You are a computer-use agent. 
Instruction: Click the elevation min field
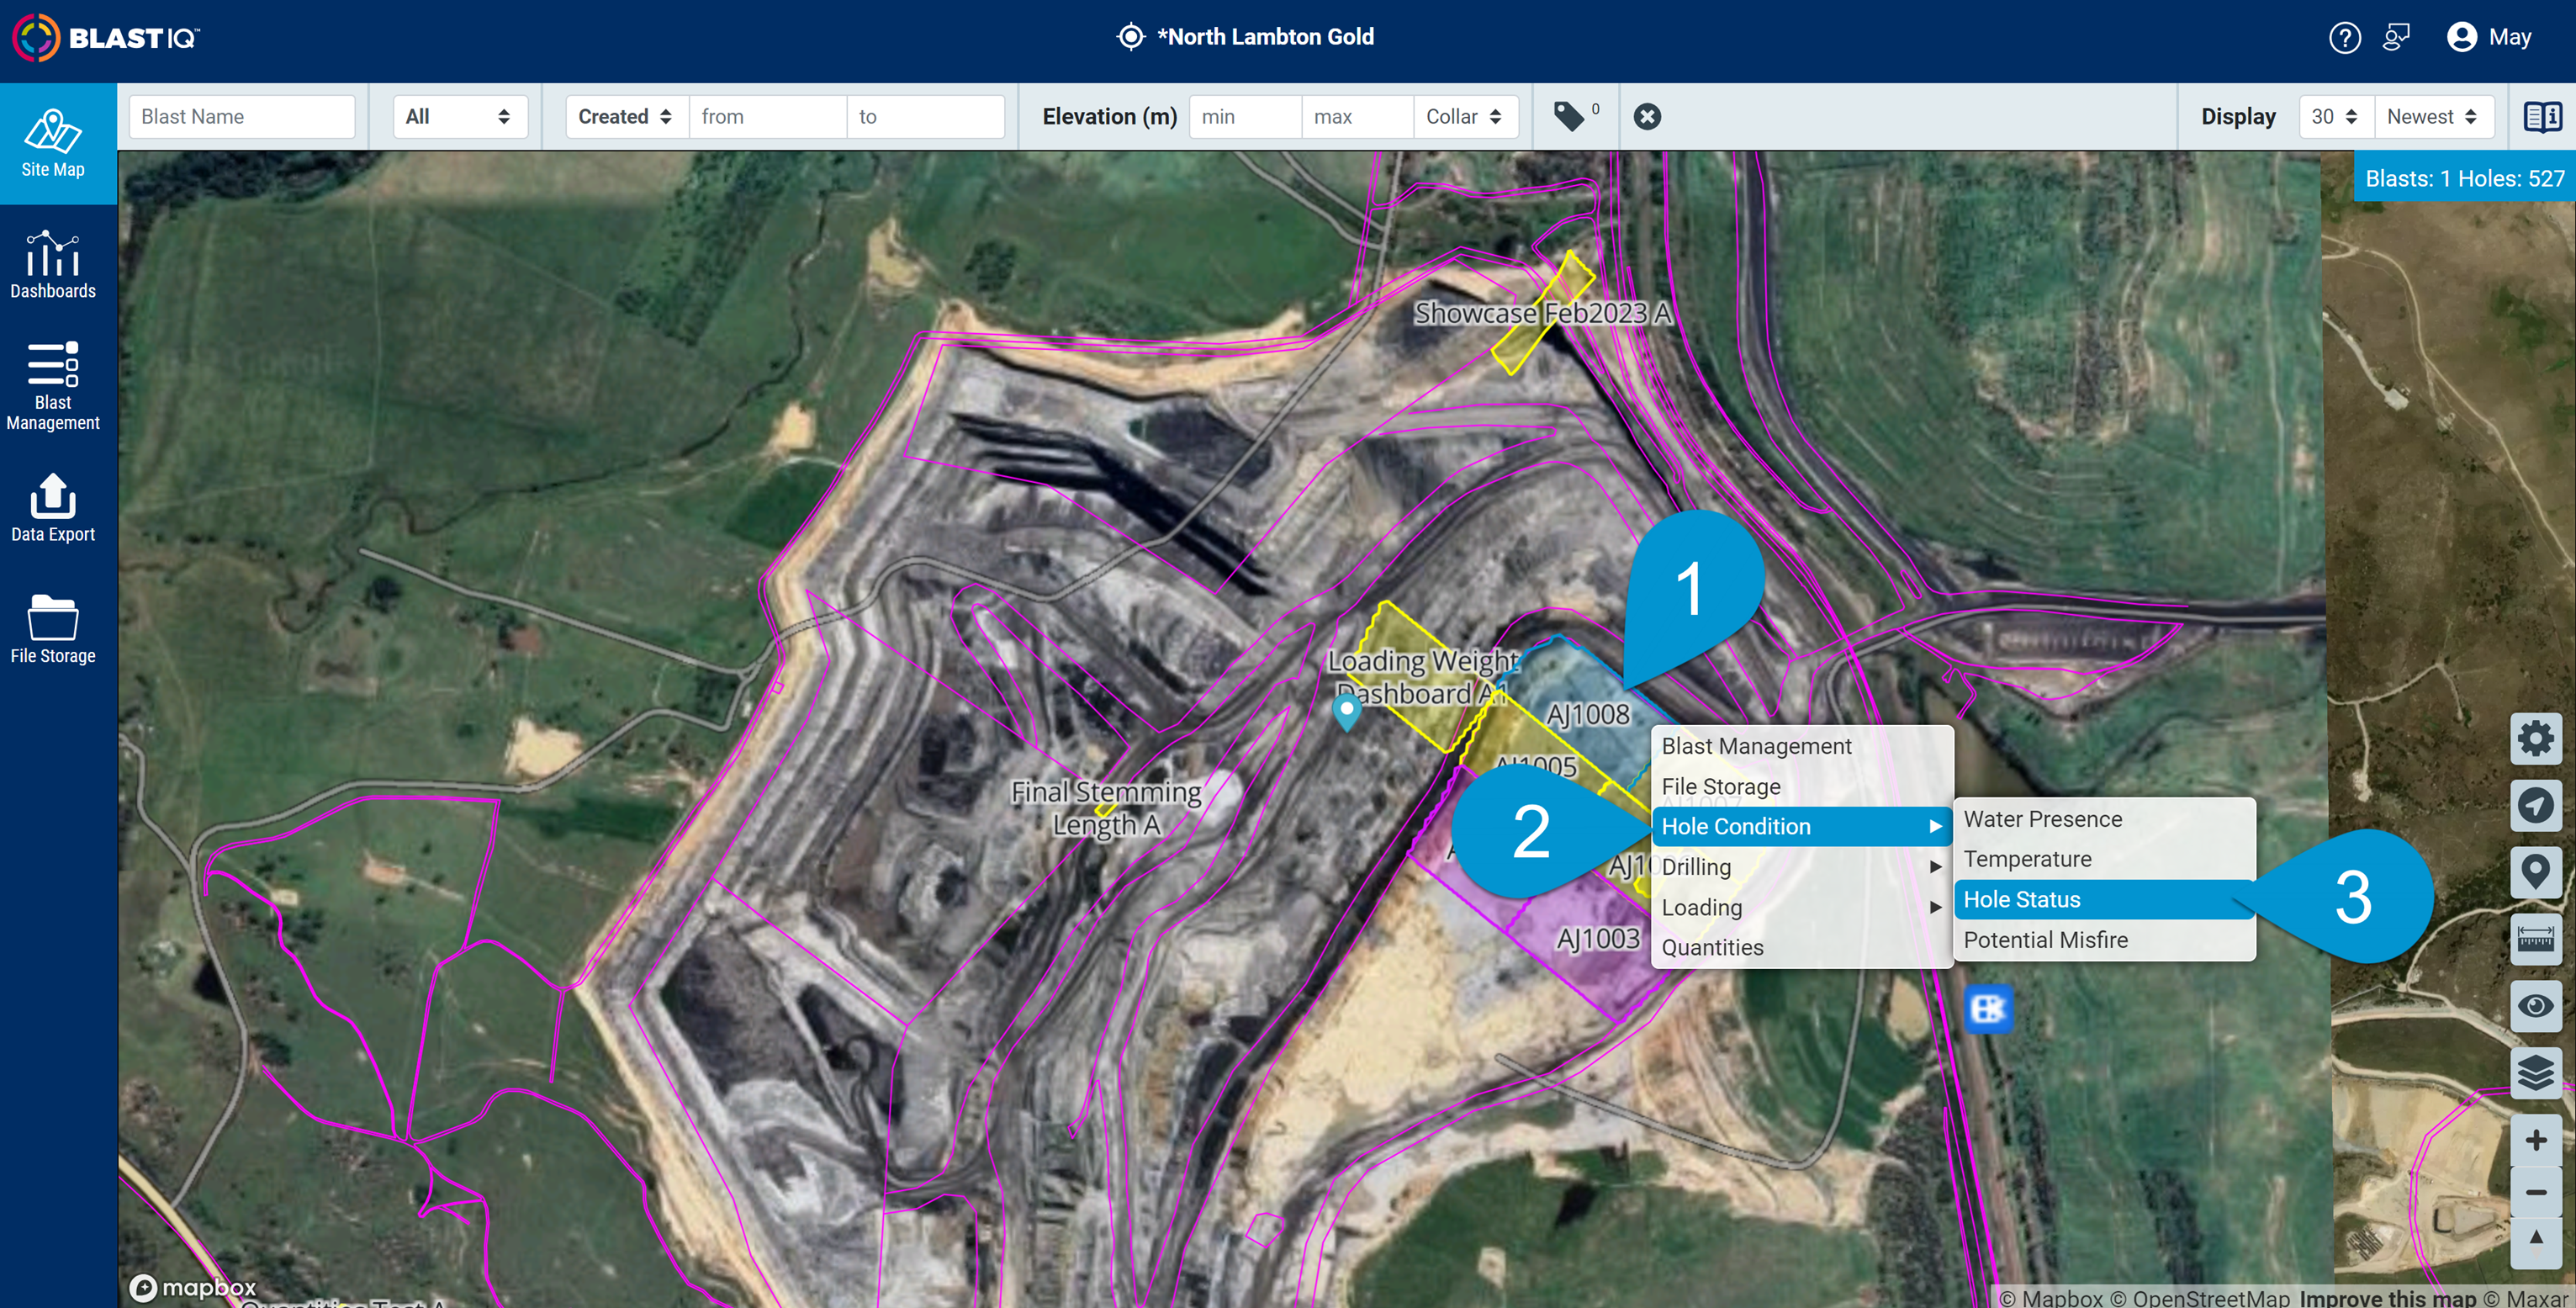[x=1245, y=117]
